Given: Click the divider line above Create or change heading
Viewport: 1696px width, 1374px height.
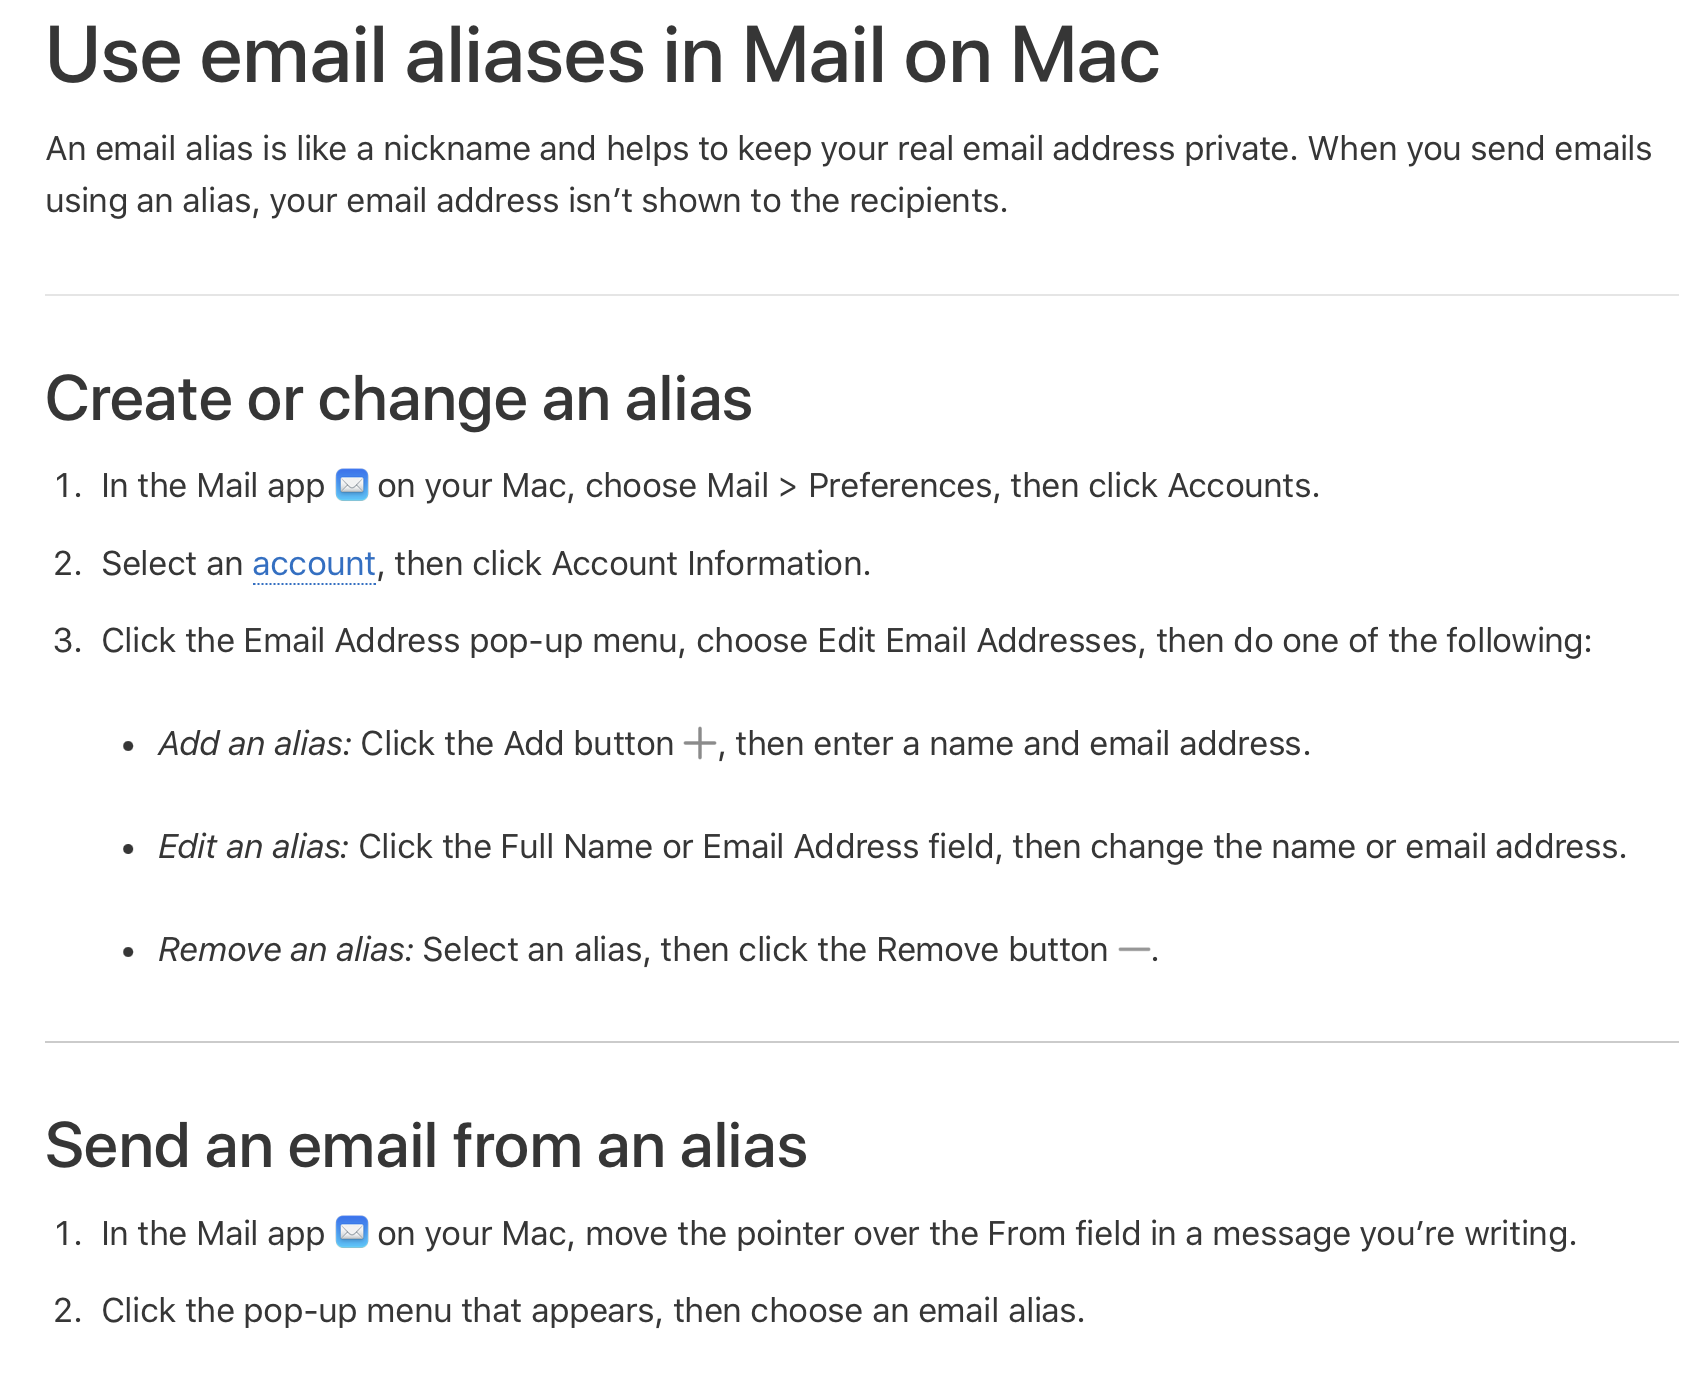Looking at the screenshot, I should click(x=862, y=295).
